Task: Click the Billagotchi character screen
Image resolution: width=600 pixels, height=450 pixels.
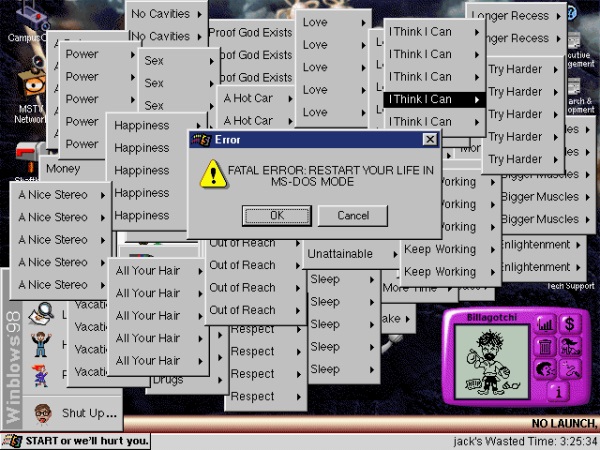Action: click(492, 362)
